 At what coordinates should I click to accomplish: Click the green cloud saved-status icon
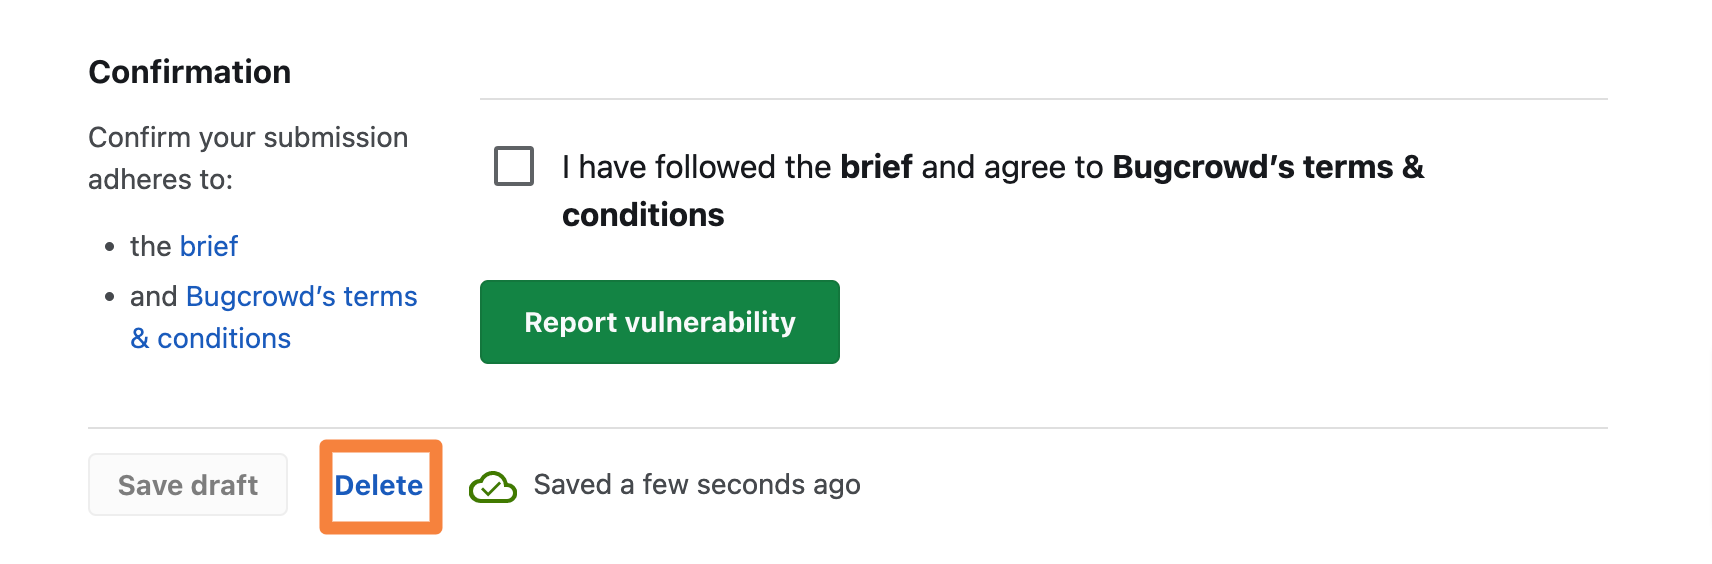(x=492, y=487)
